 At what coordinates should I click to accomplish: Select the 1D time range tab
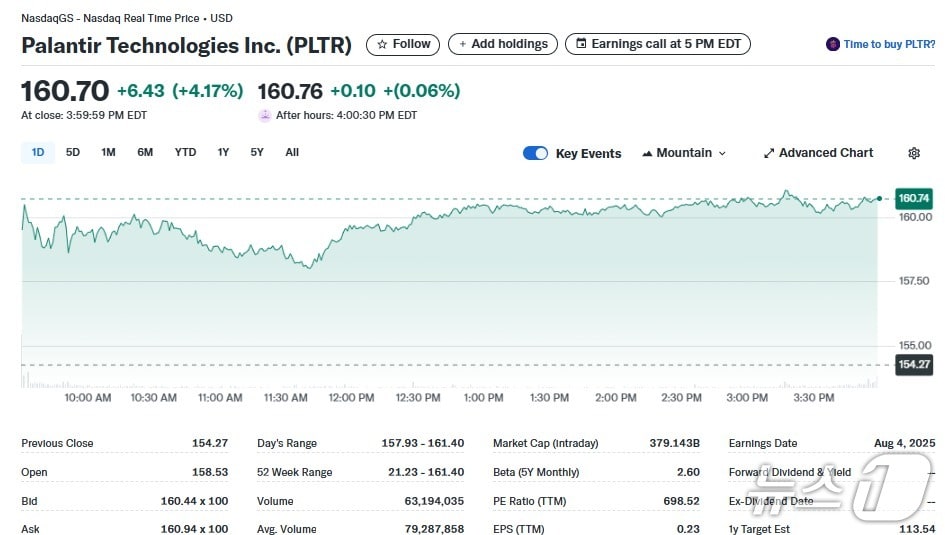38,152
